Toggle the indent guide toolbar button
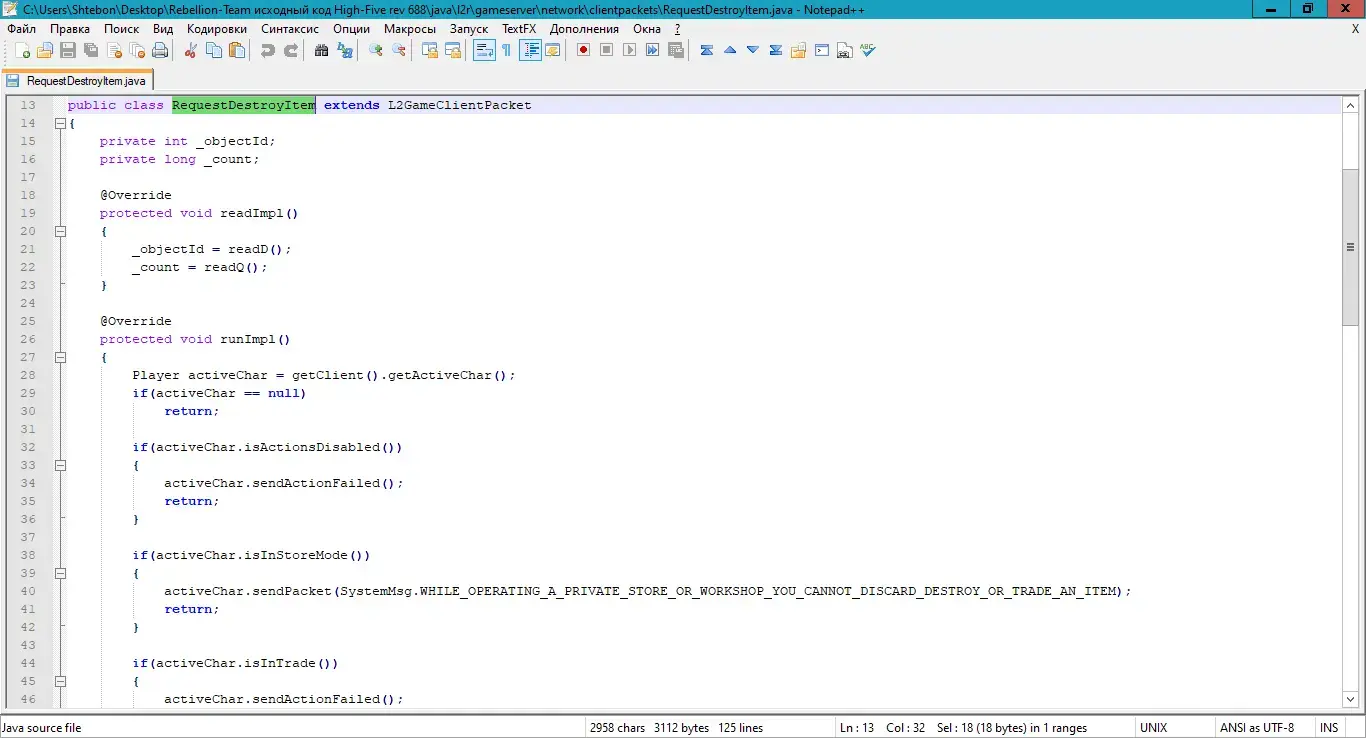 tap(530, 50)
